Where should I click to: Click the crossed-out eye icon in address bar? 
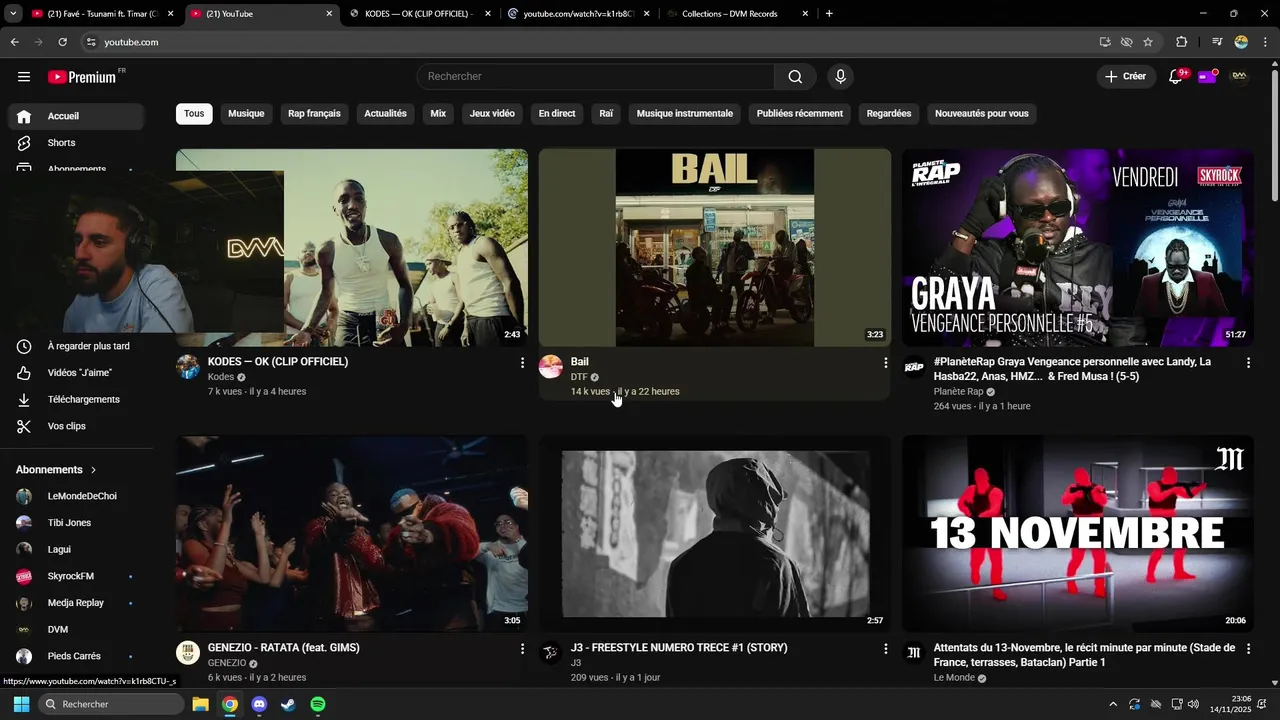[1126, 42]
